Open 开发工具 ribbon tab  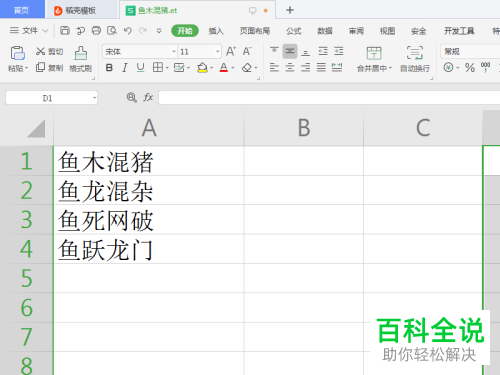(459, 31)
